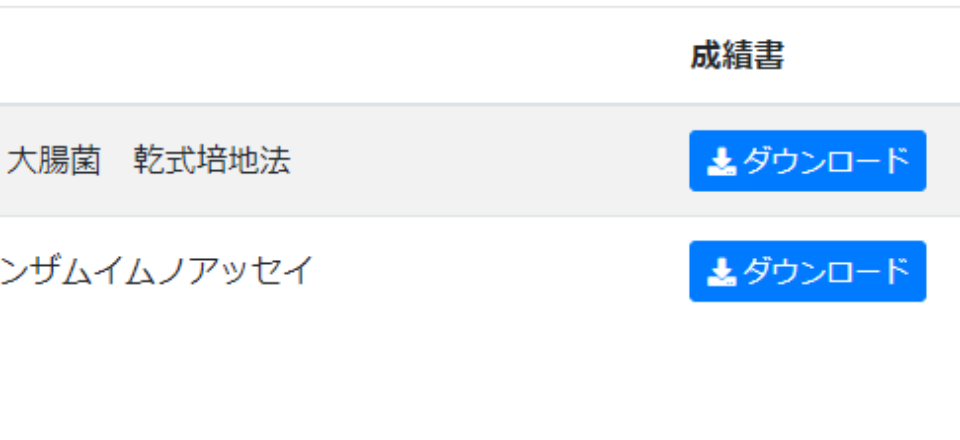
Task: Click the second blue button under 成績書
Action: [808, 271]
